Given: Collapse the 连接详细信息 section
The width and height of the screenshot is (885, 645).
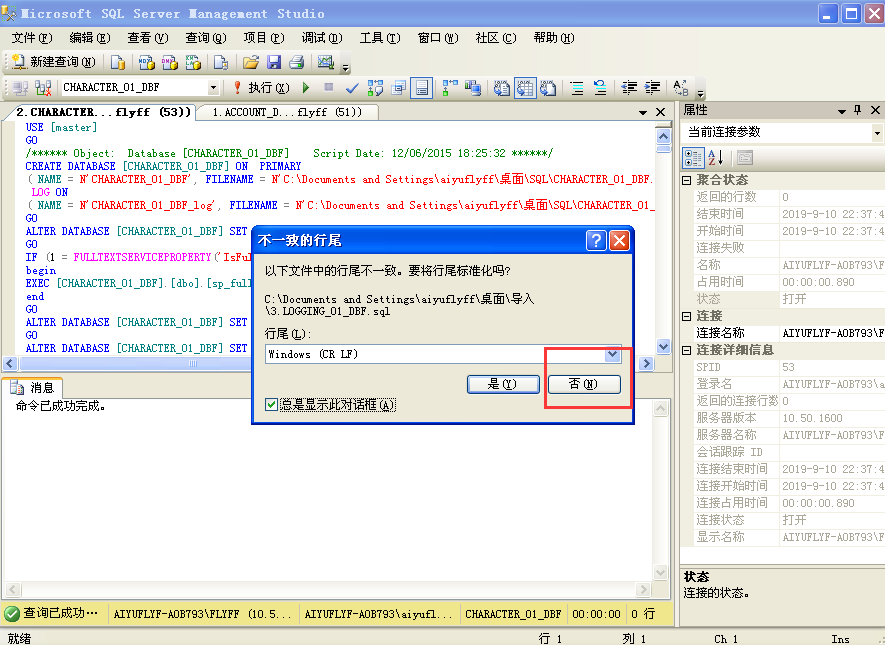Looking at the screenshot, I should click(687, 350).
